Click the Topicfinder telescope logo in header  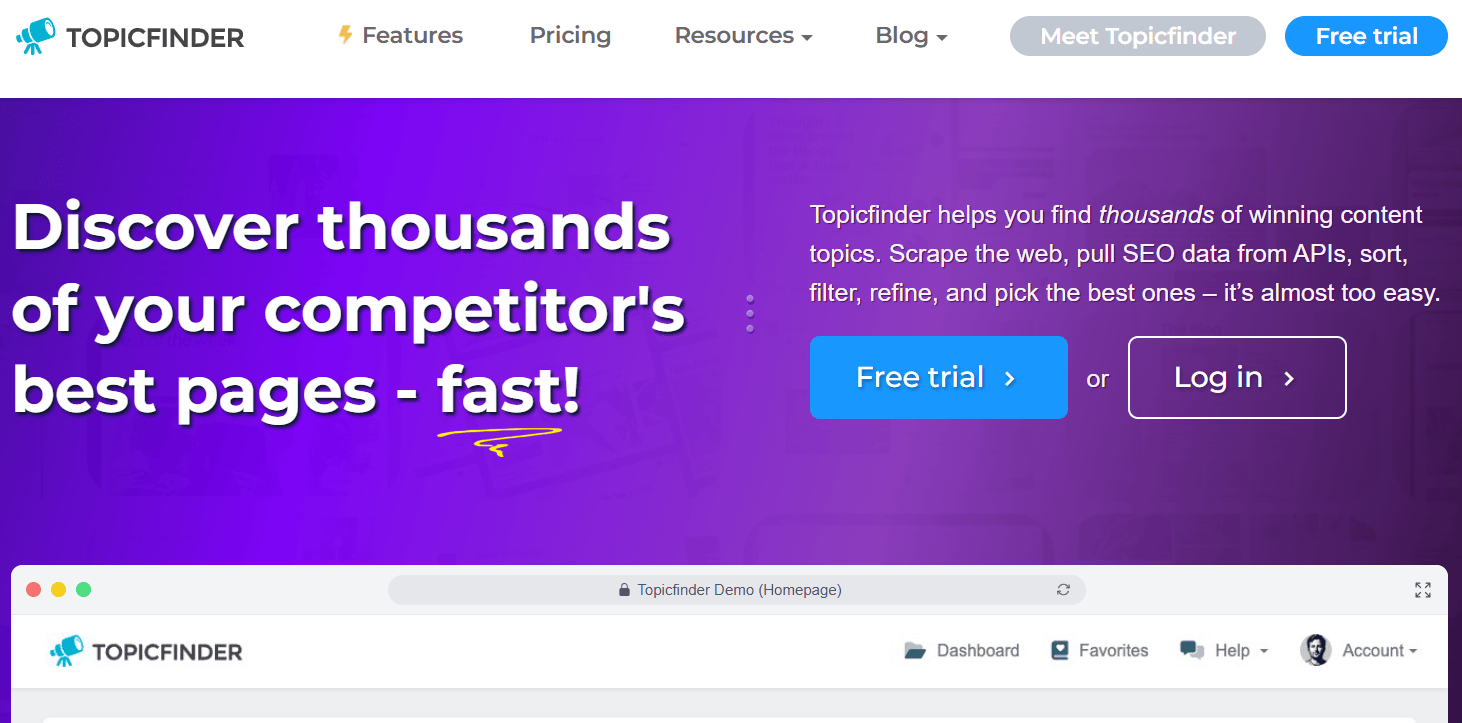[36, 37]
